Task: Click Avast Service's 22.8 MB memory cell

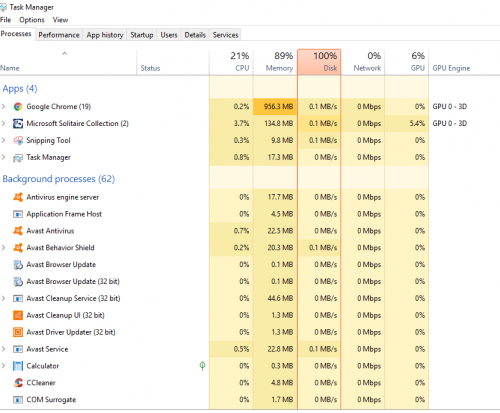Action: [275, 349]
